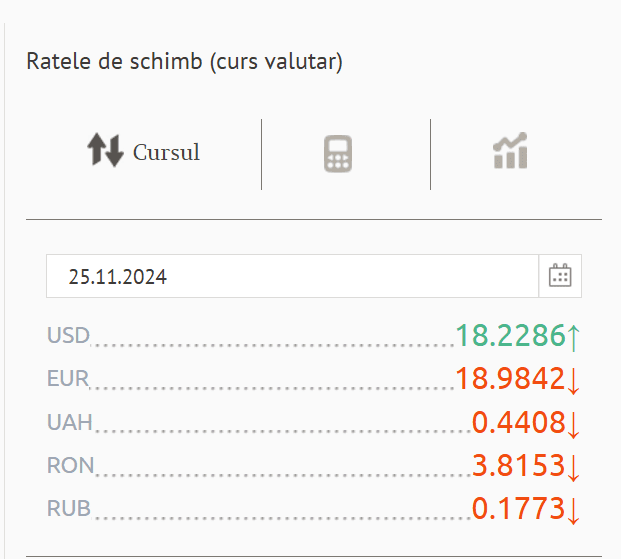Click the UAH currency label
Viewport: 621px width, 559px height.
click(70, 422)
